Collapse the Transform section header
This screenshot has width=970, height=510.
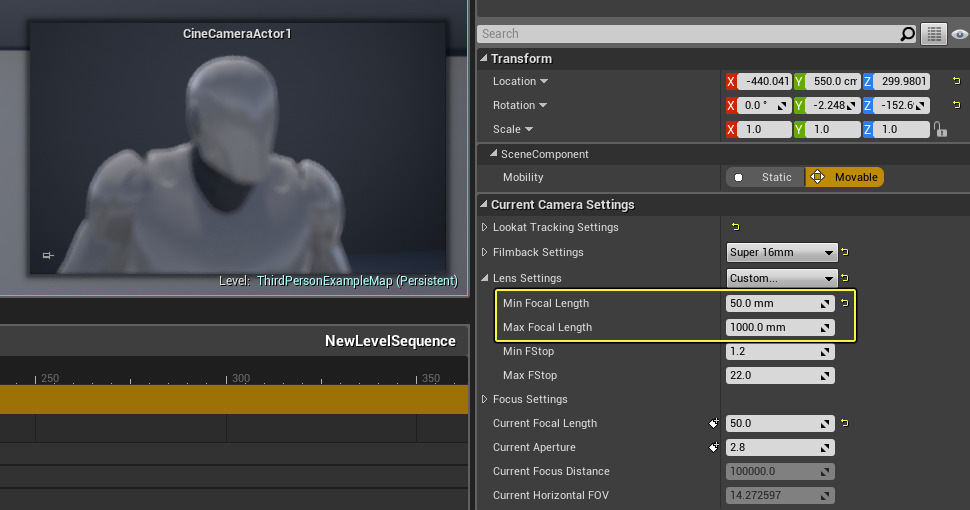point(484,59)
